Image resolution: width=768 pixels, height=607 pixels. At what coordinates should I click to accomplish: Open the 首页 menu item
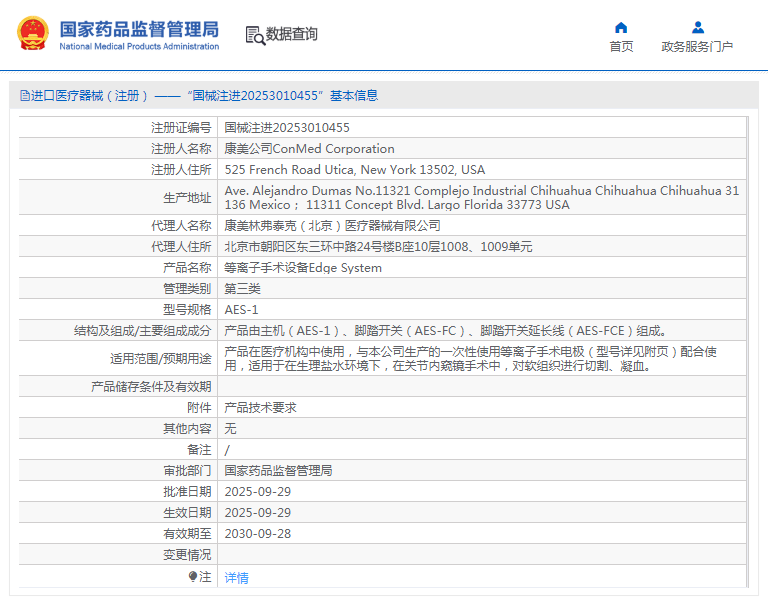click(621, 46)
